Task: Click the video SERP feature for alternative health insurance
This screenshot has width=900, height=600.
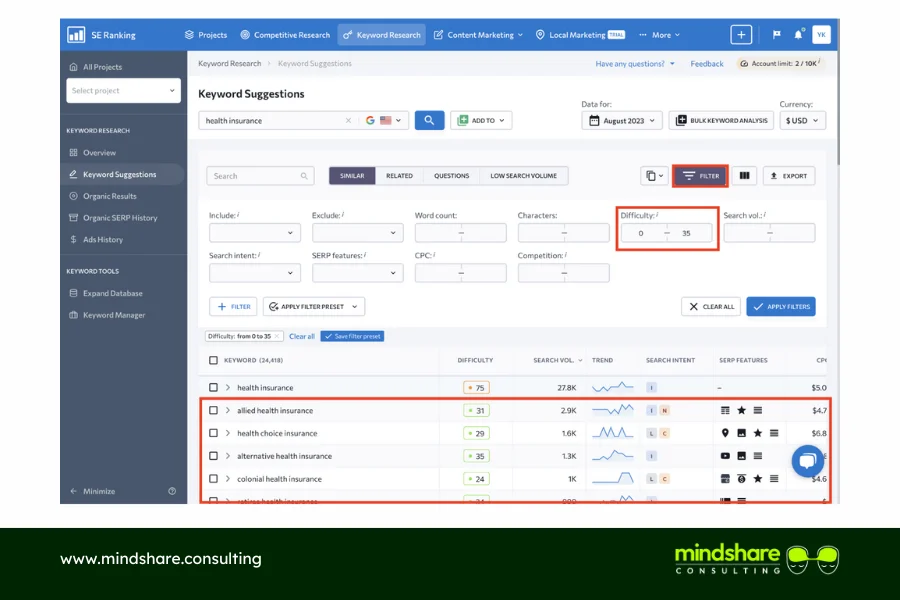Action: click(725, 456)
